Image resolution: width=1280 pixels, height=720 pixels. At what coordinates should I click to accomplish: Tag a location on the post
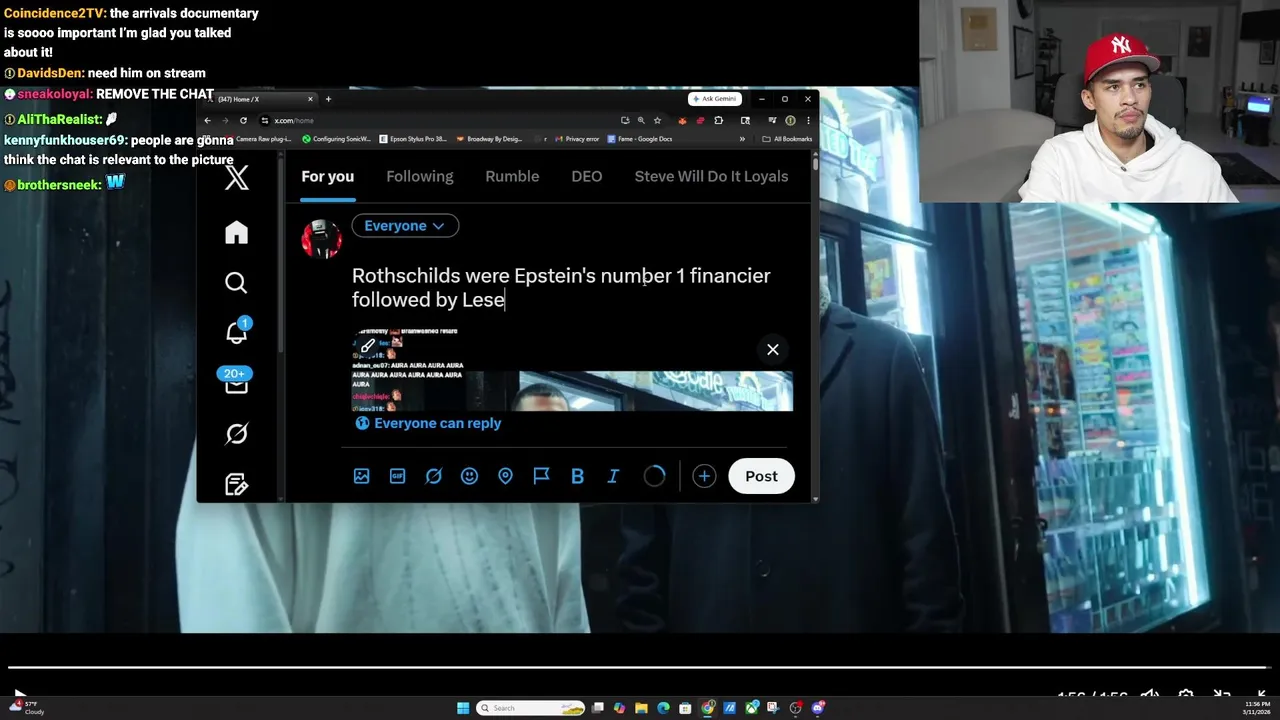(x=505, y=476)
